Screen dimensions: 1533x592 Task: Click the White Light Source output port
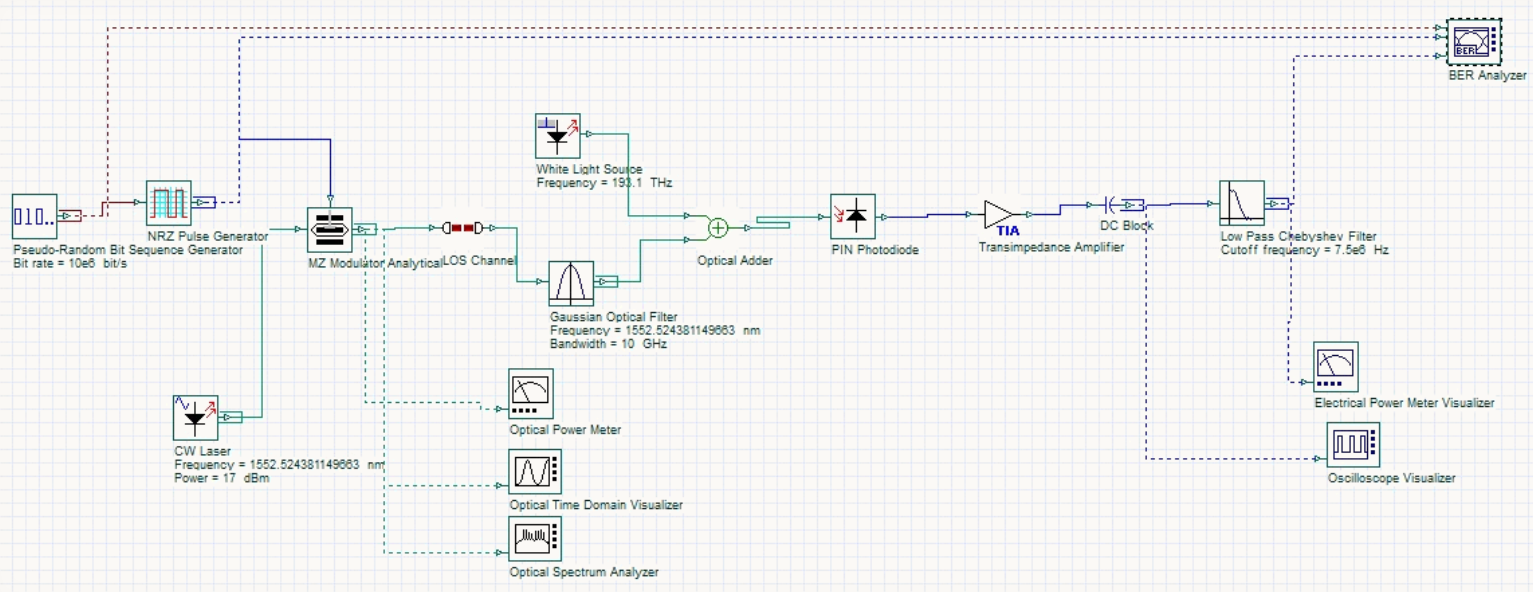pos(591,133)
